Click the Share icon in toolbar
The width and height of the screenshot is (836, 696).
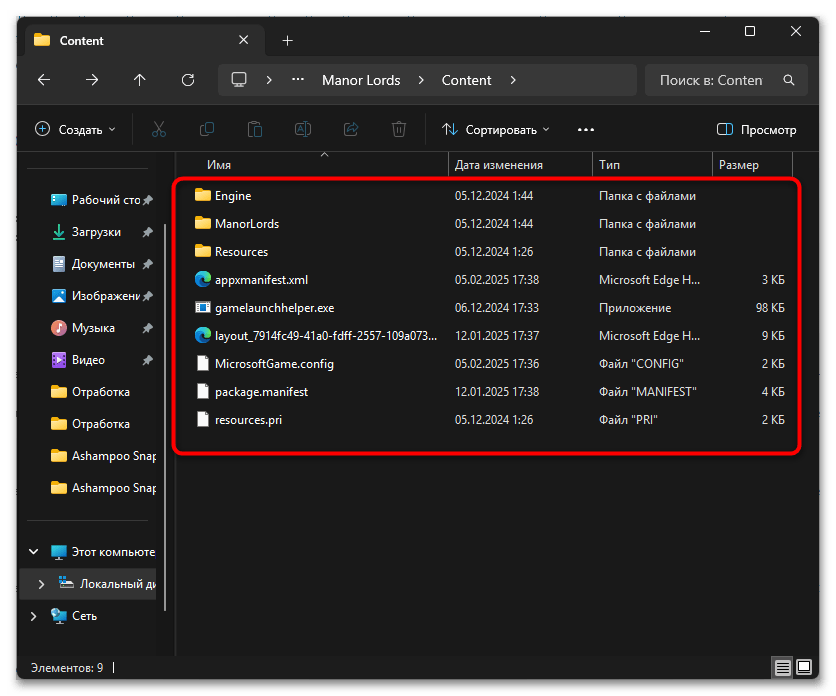point(351,129)
